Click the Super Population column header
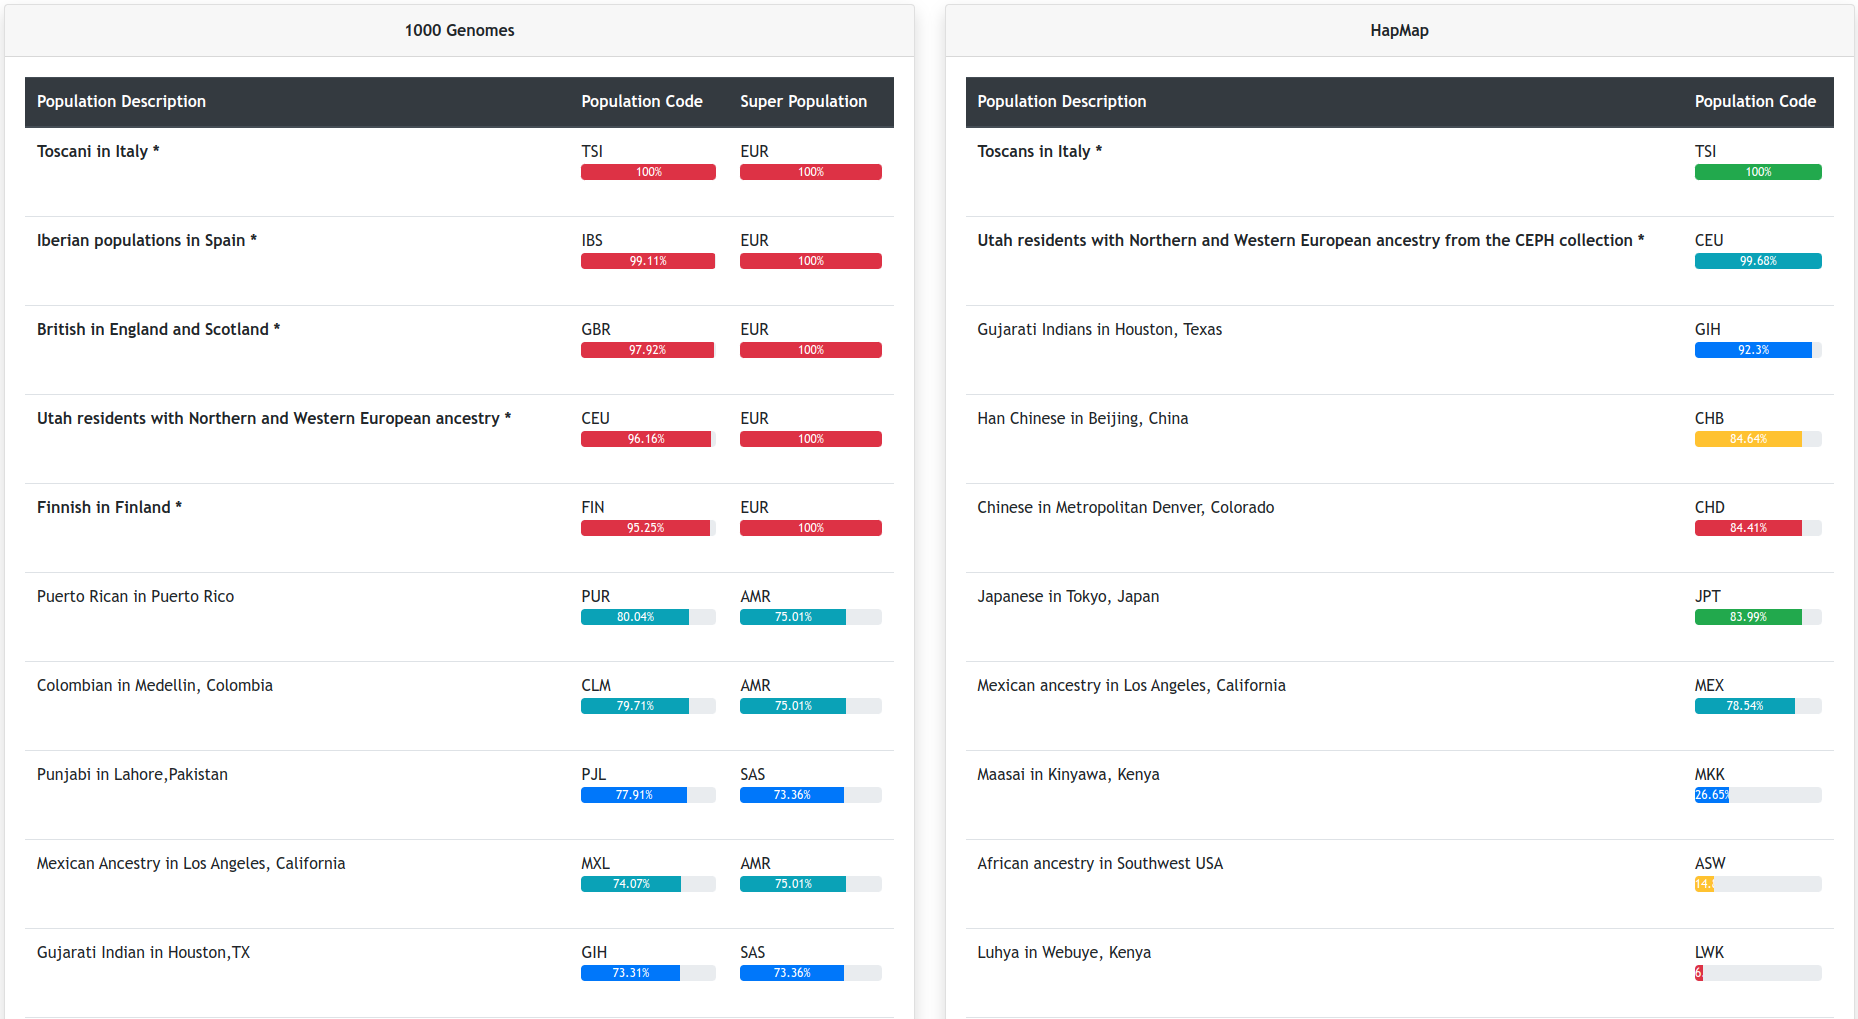The image size is (1858, 1019). coord(803,102)
